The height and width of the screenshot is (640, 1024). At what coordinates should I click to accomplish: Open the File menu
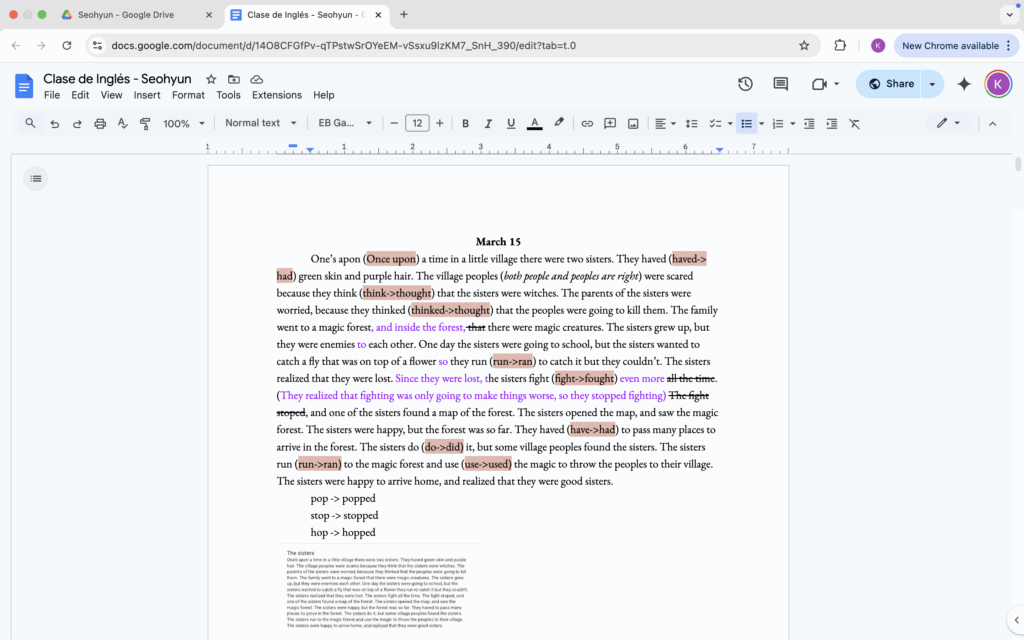pyautogui.click(x=52, y=95)
